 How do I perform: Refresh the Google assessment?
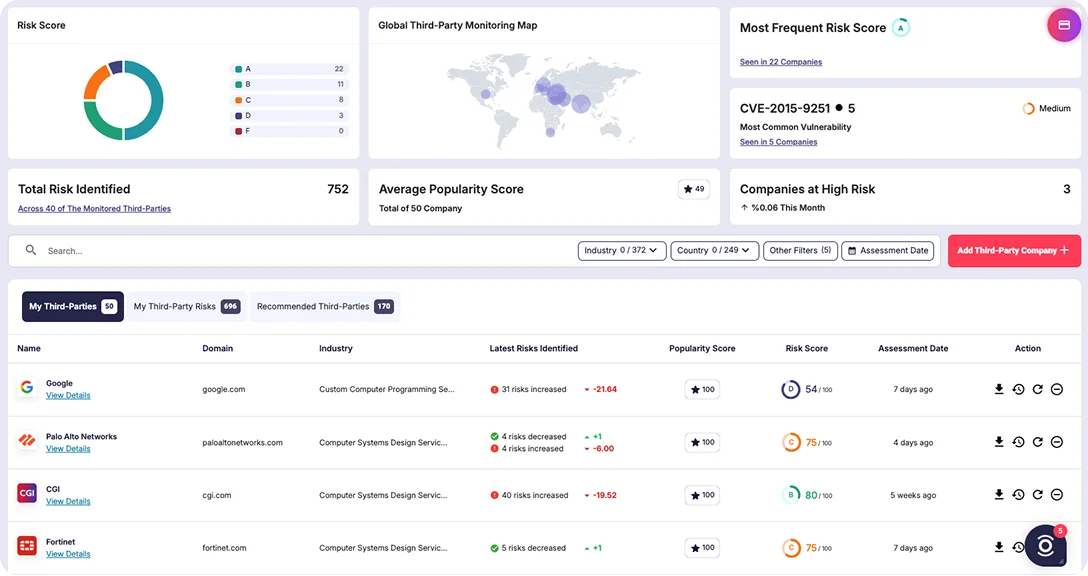1037,389
